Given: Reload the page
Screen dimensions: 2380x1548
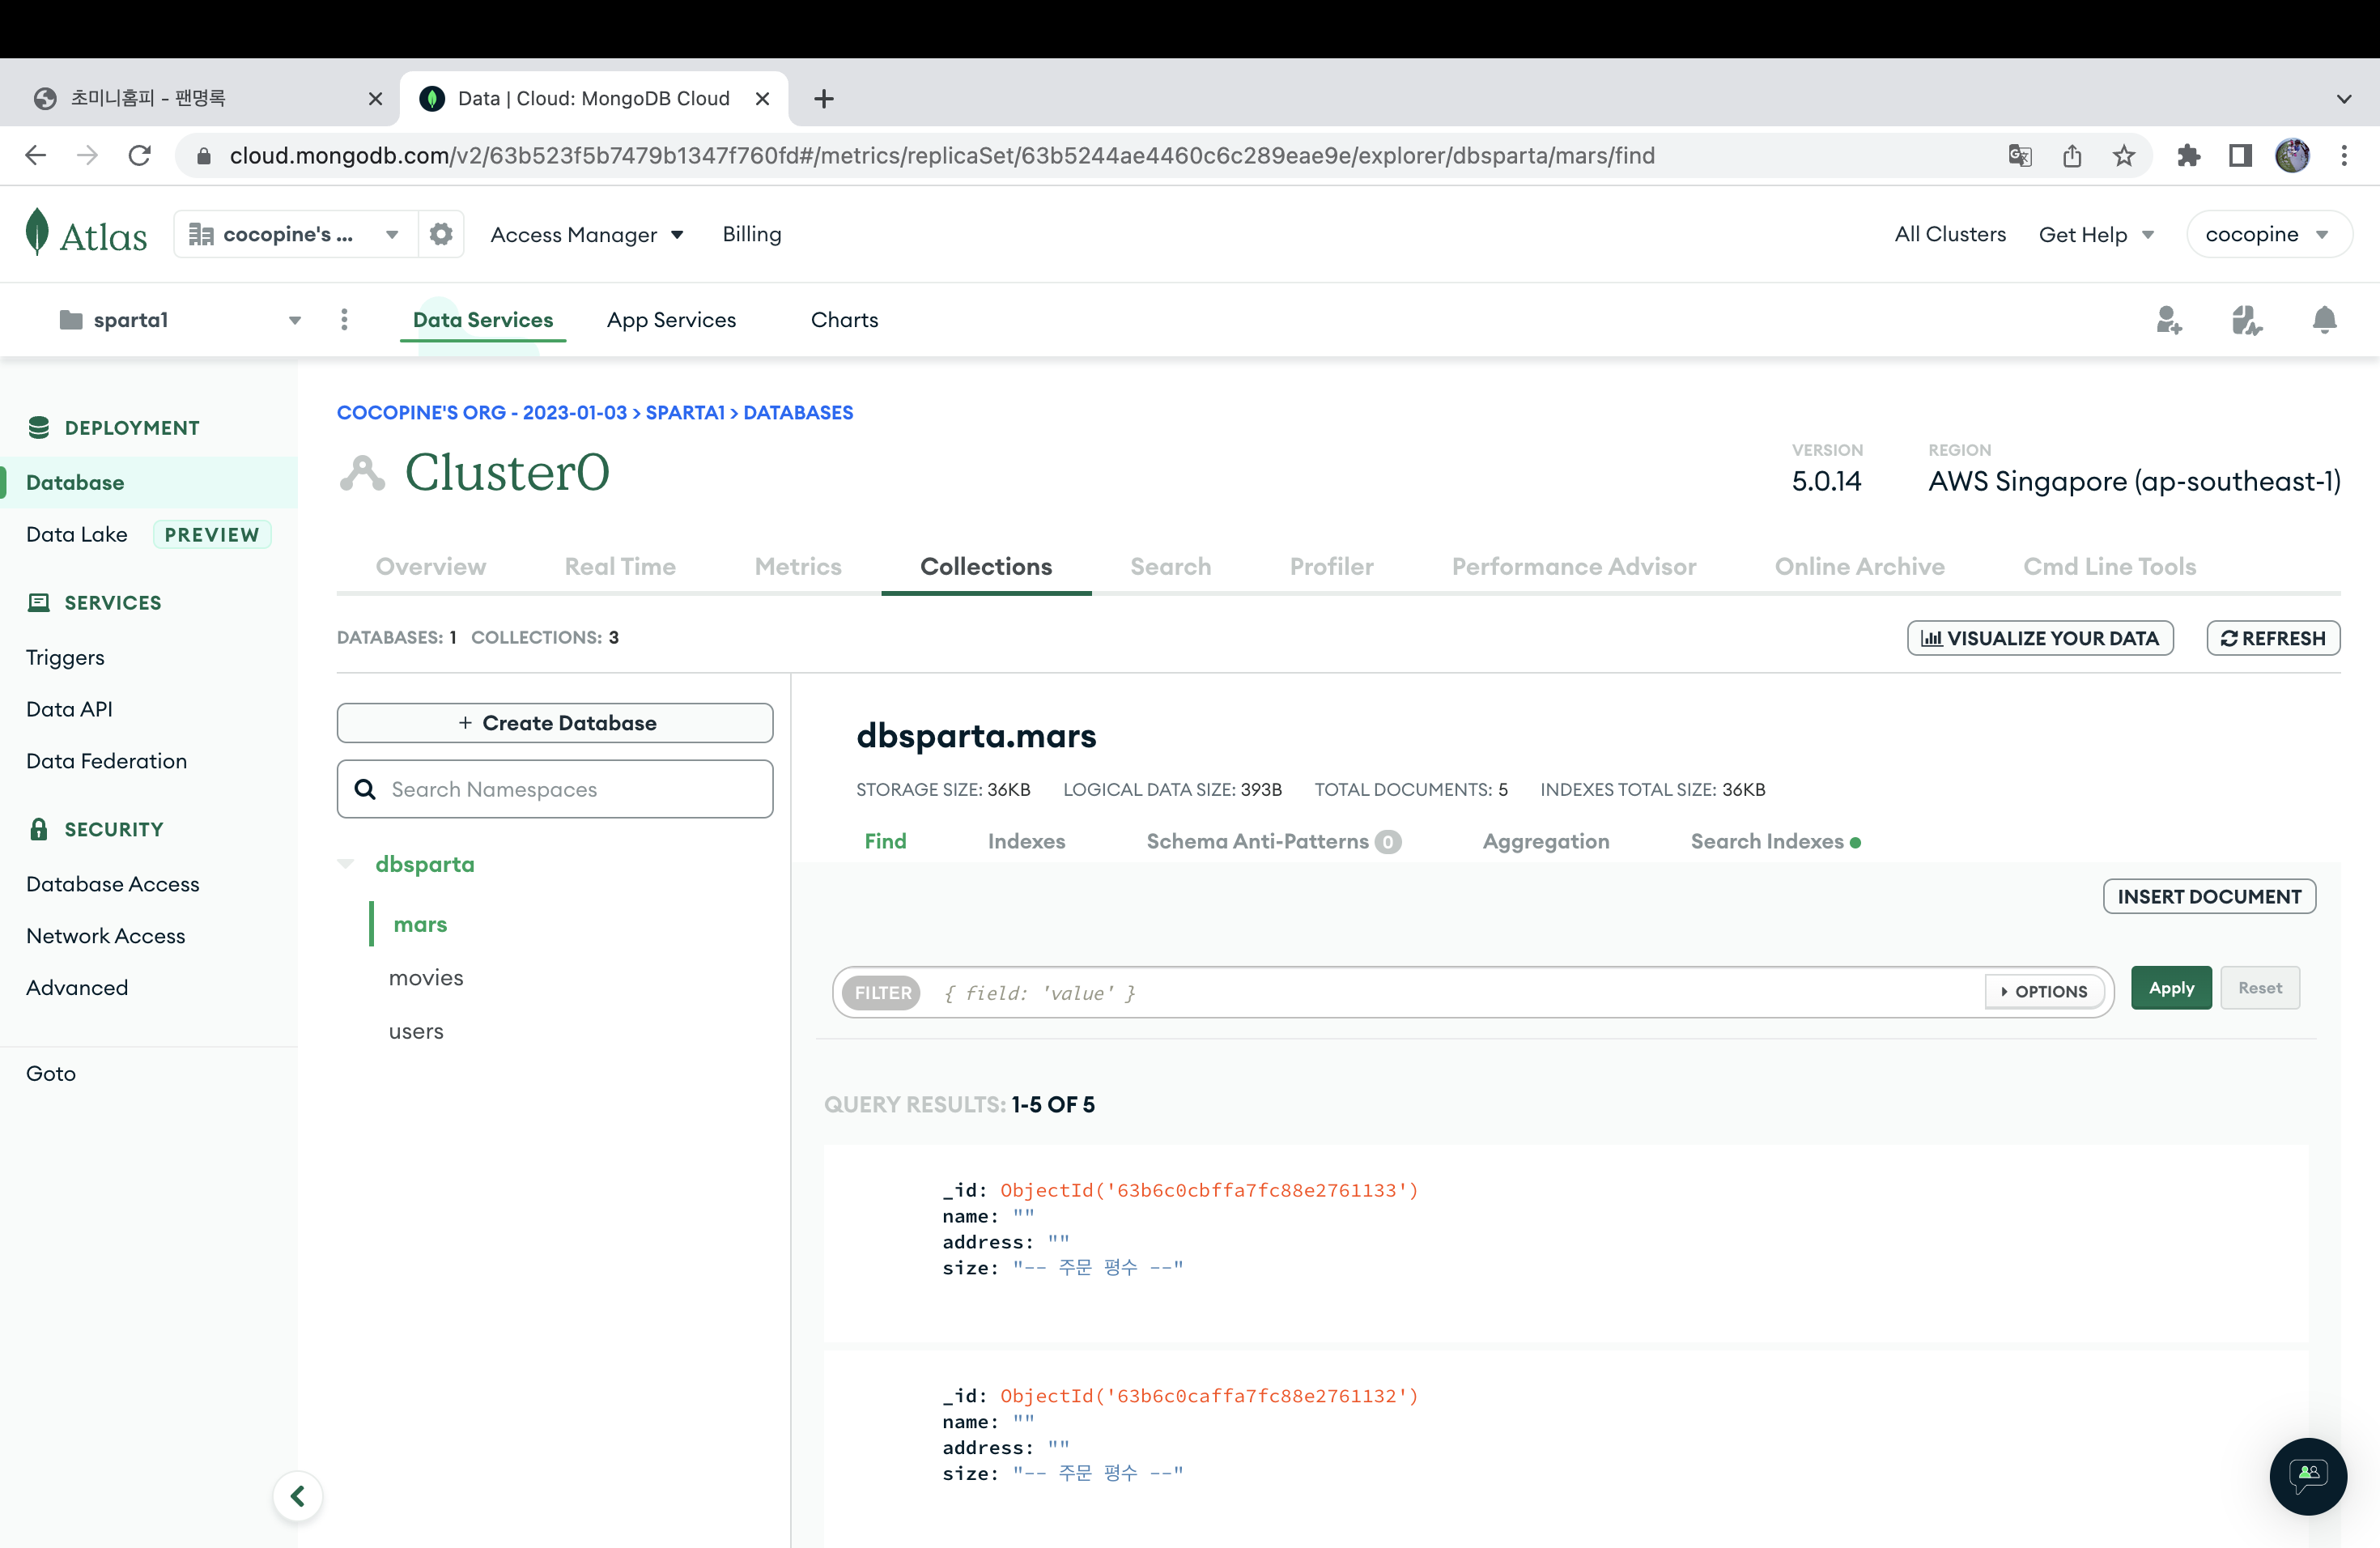Looking at the screenshot, I should (140, 155).
